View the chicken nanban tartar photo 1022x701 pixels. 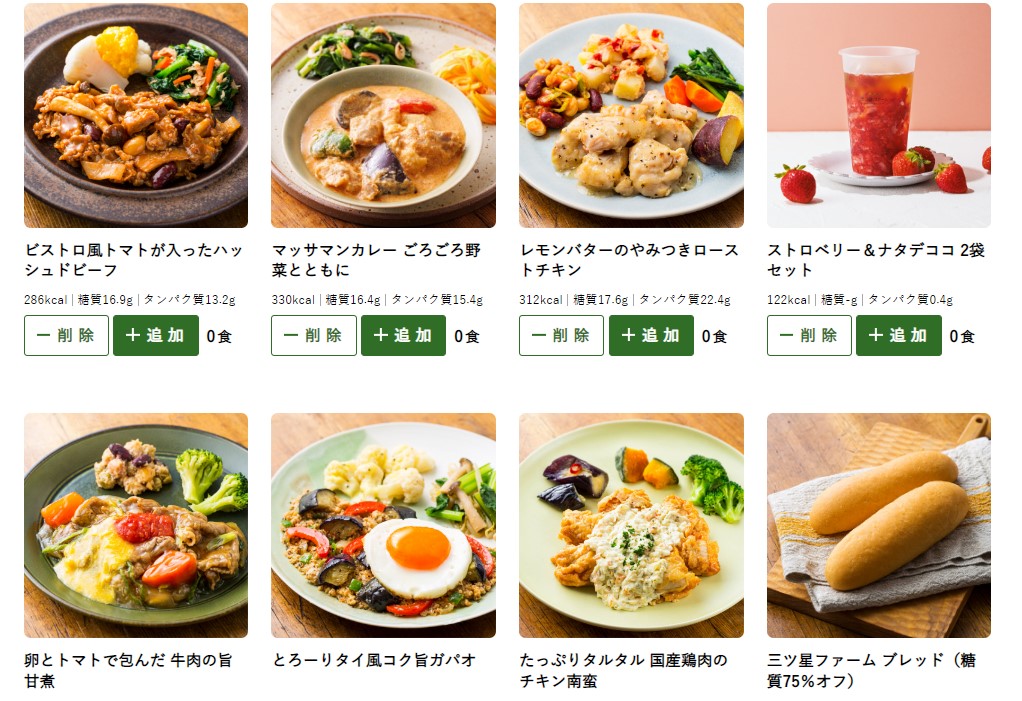631,525
